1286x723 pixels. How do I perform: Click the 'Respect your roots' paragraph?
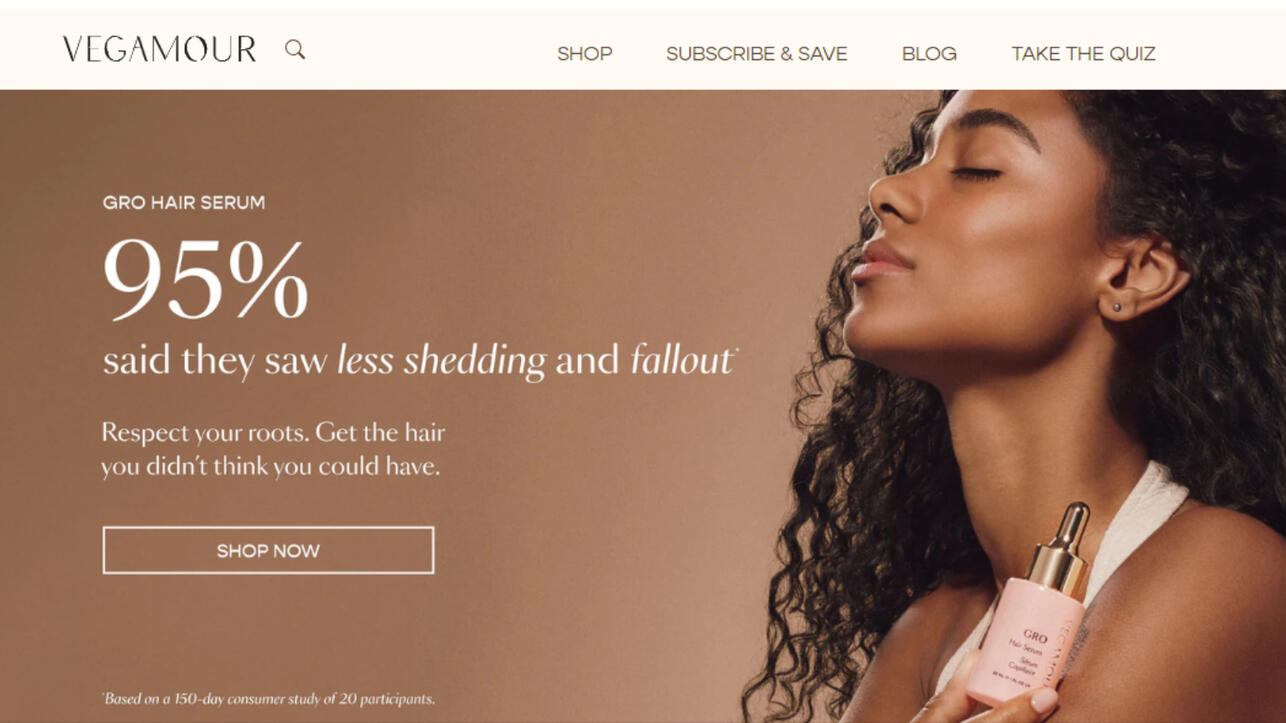[273, 449]
